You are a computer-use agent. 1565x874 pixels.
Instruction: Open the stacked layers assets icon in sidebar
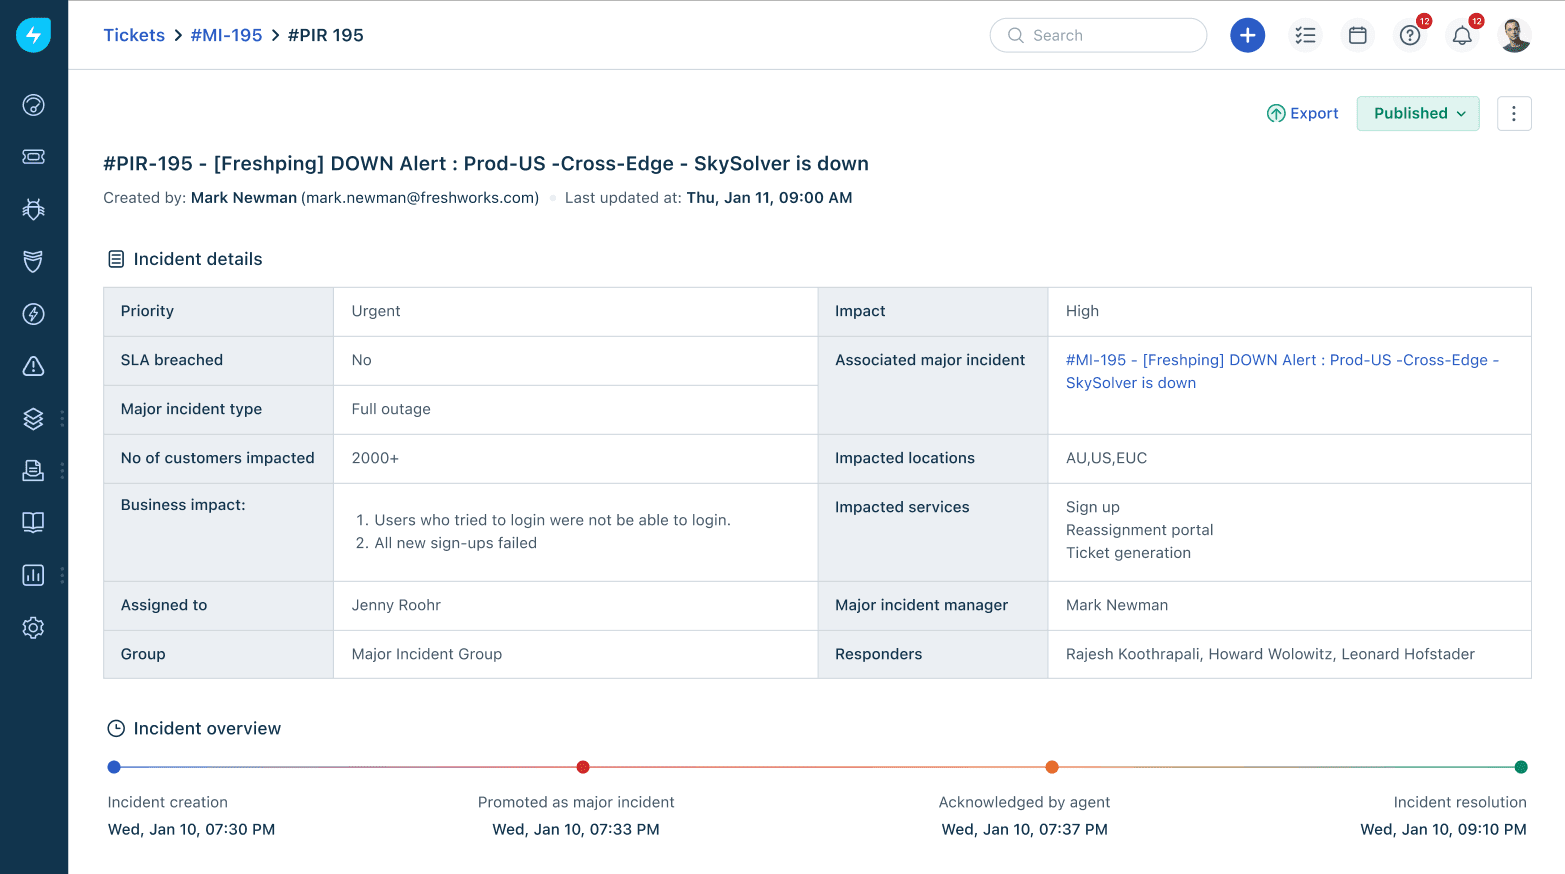click(x=33, y=418)
